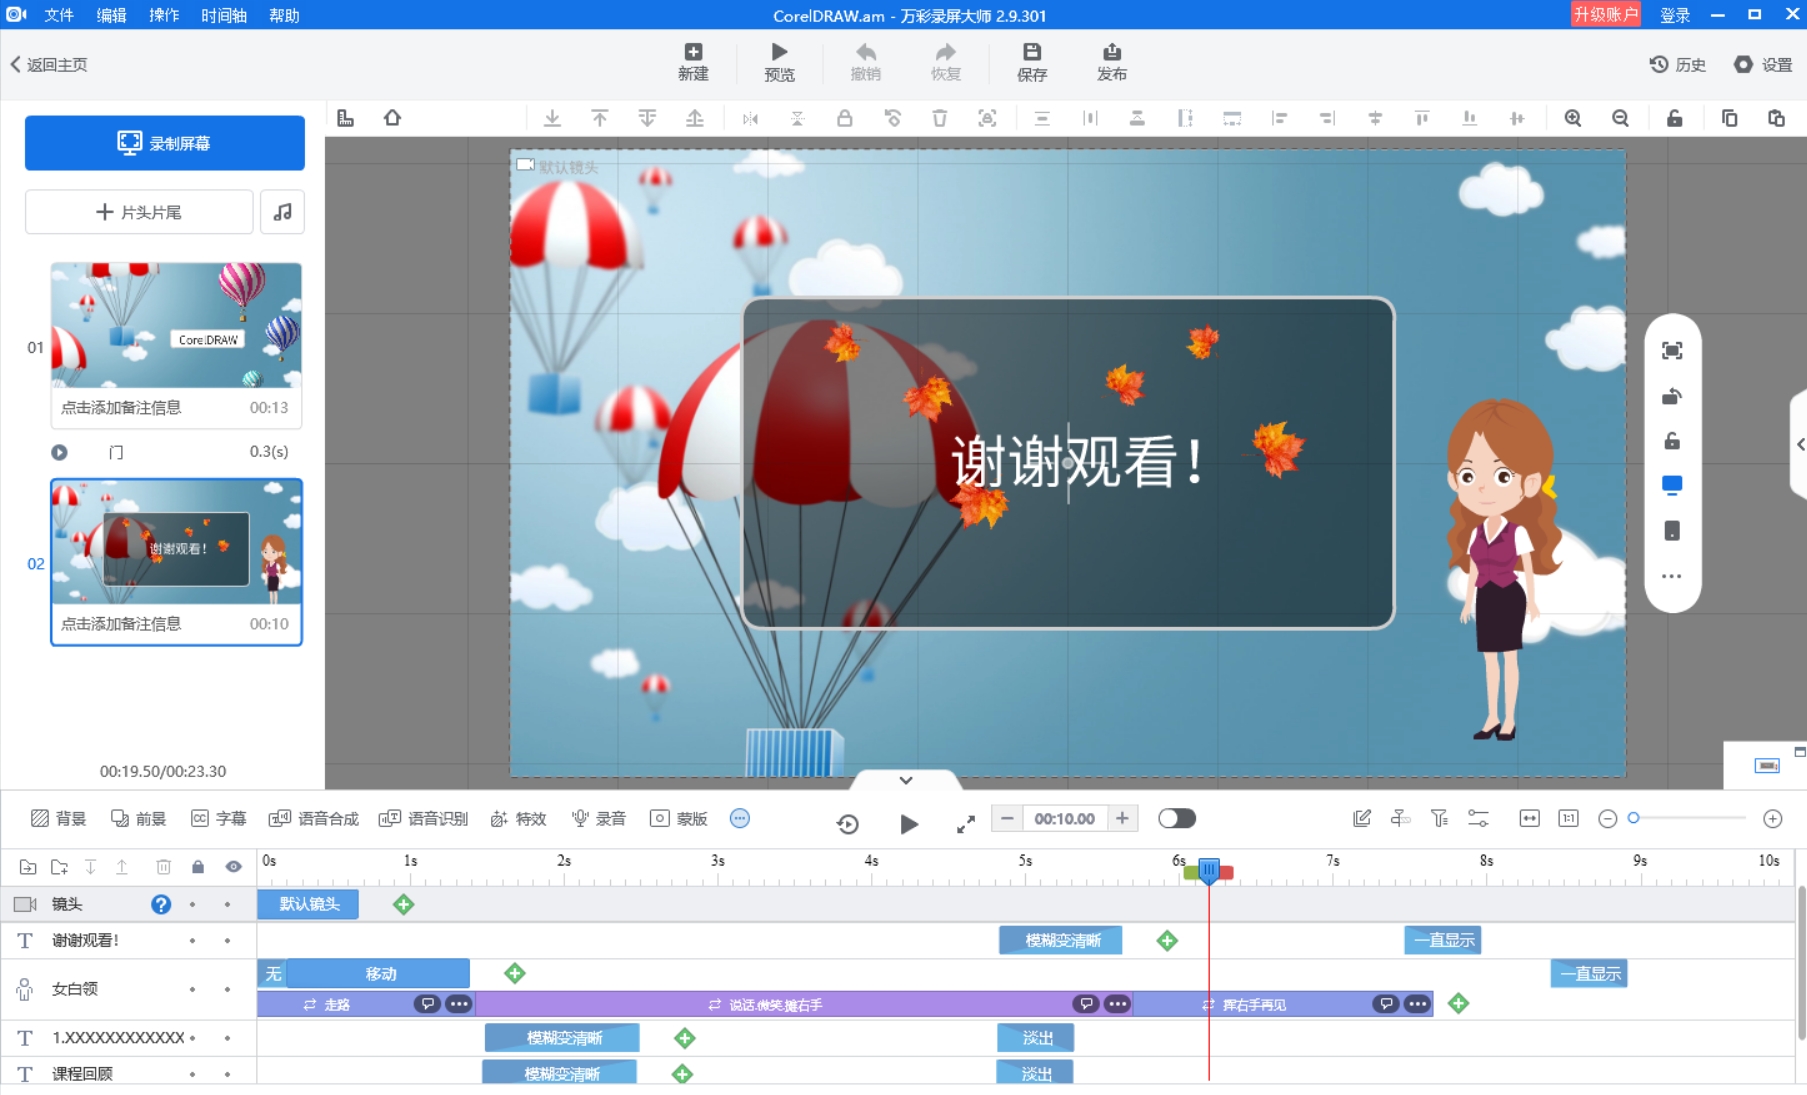The height and width of the screenshot is (1095, 1807).
Task: Click the 恢复 (Redo) arrow icon
Action: click(x=945, y=61)
